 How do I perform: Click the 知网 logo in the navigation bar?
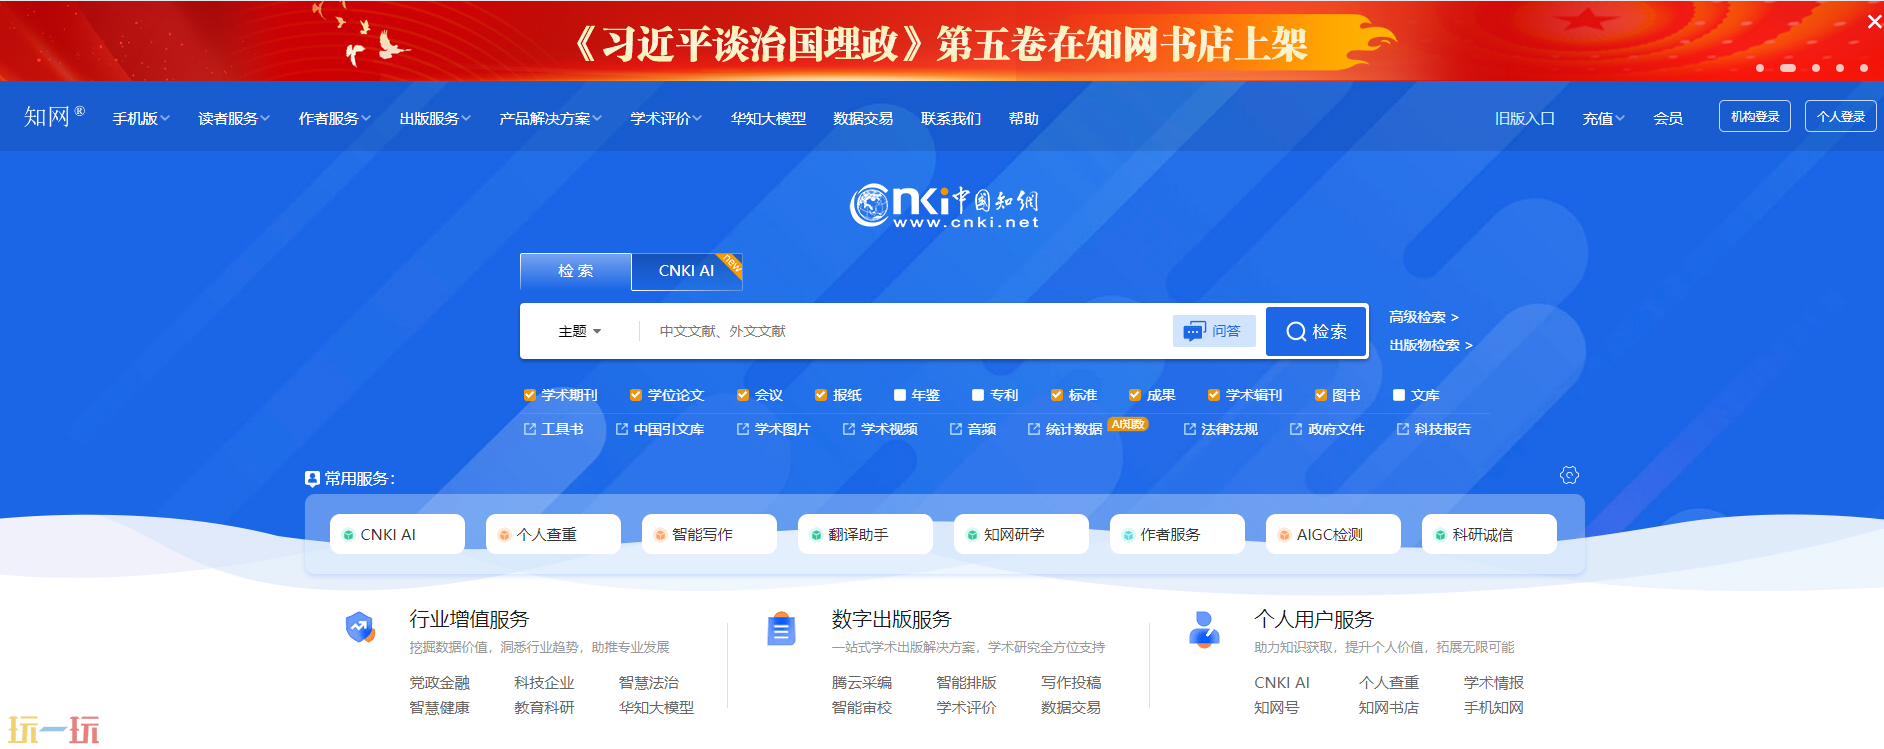54,117
